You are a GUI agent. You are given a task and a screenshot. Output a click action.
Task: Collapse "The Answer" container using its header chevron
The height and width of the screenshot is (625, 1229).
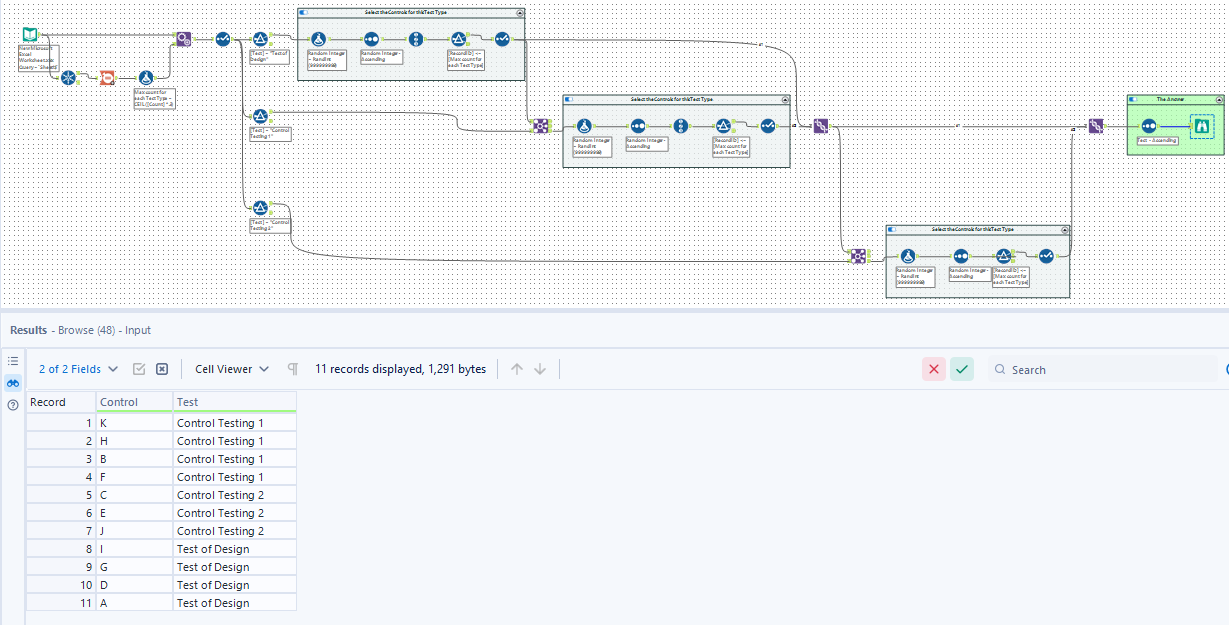(x=1218, y=100)
